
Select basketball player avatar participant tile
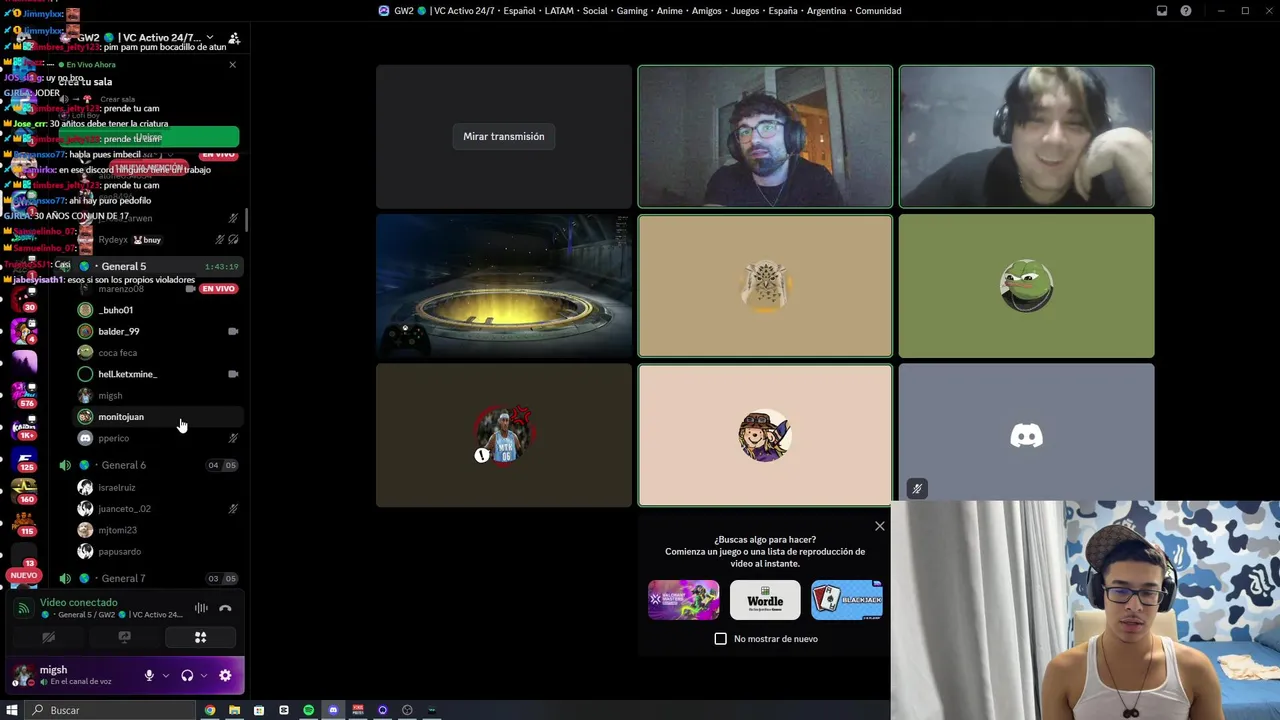tap(504, 435)
